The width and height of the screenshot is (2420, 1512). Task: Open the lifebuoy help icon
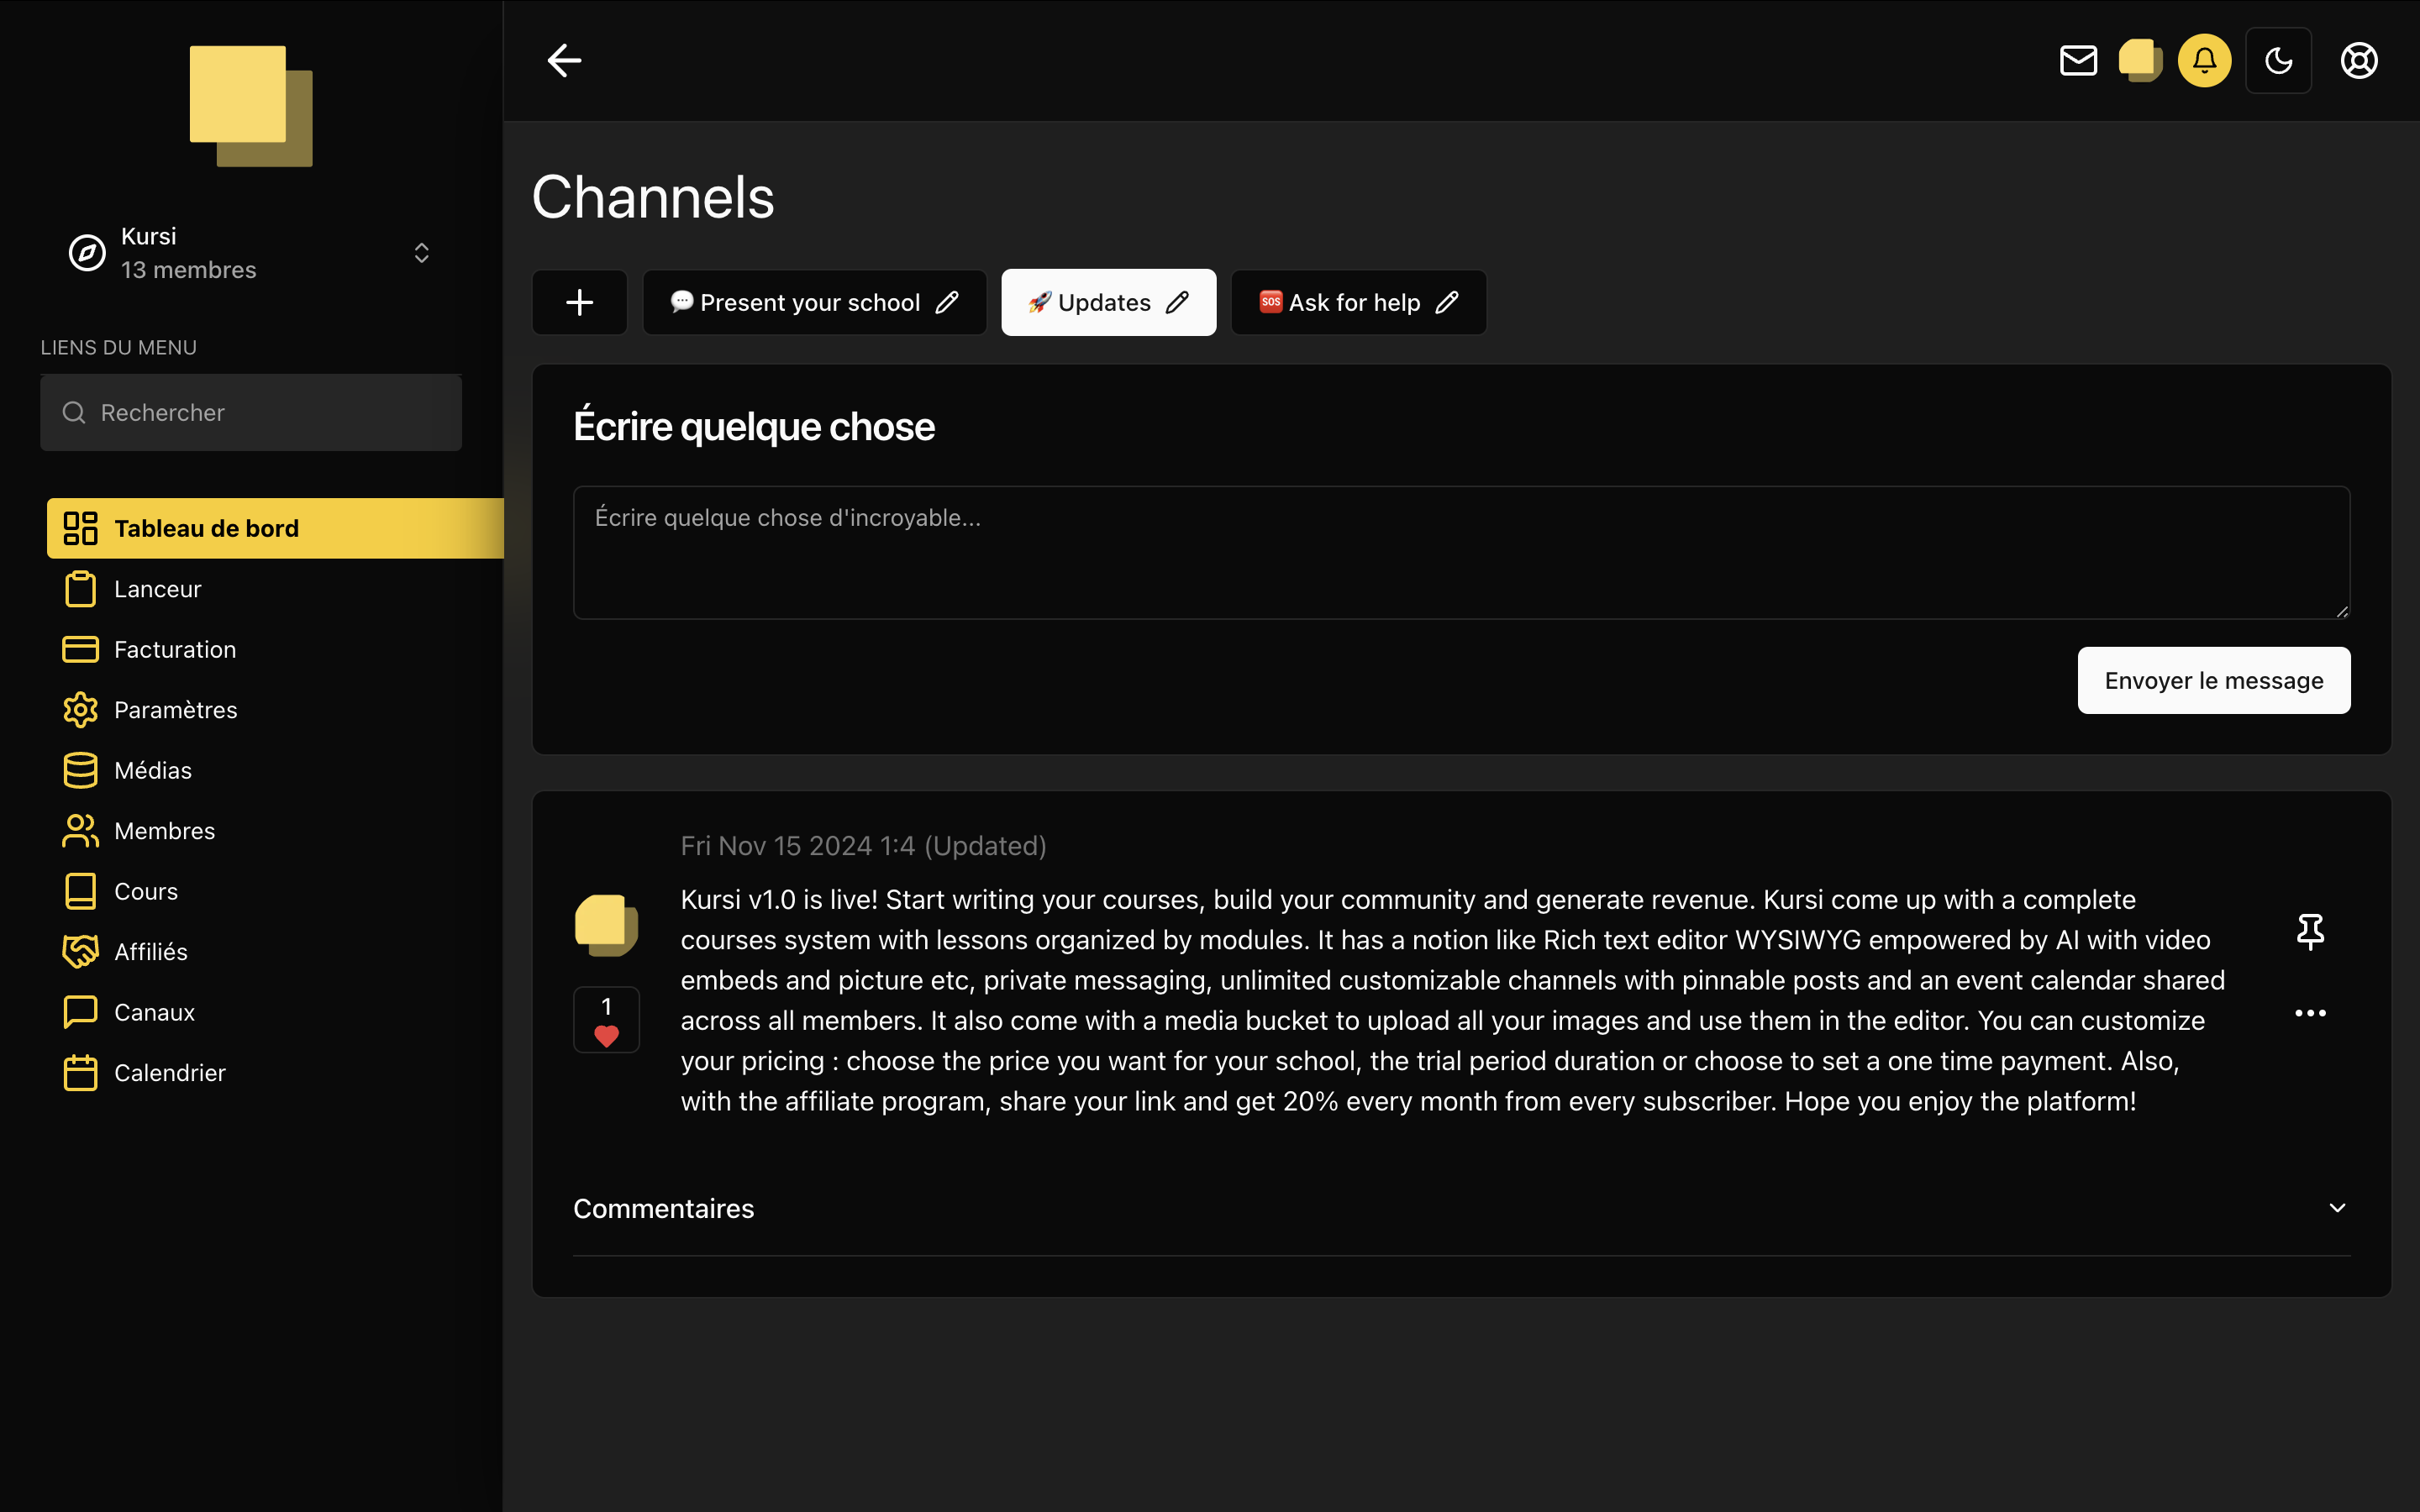click(x=2359, y=60)
